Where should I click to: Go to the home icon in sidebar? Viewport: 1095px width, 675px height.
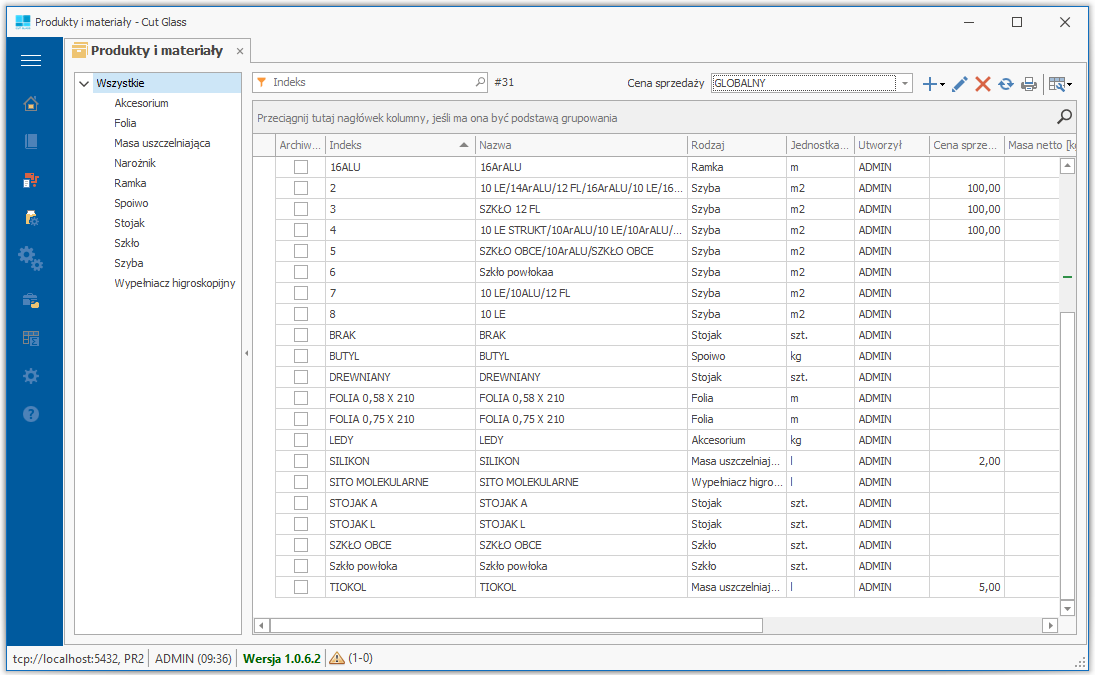tap(31, 104)
